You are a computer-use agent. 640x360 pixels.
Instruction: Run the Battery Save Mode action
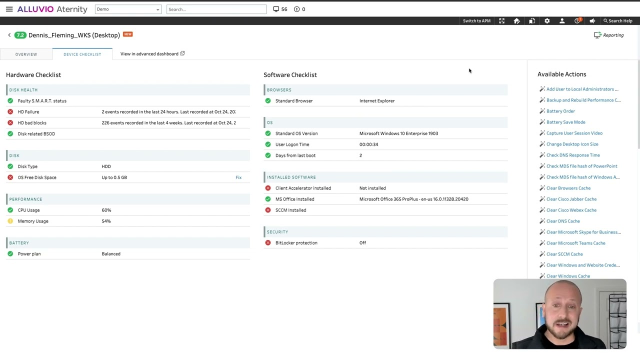[x=566, y=122]
